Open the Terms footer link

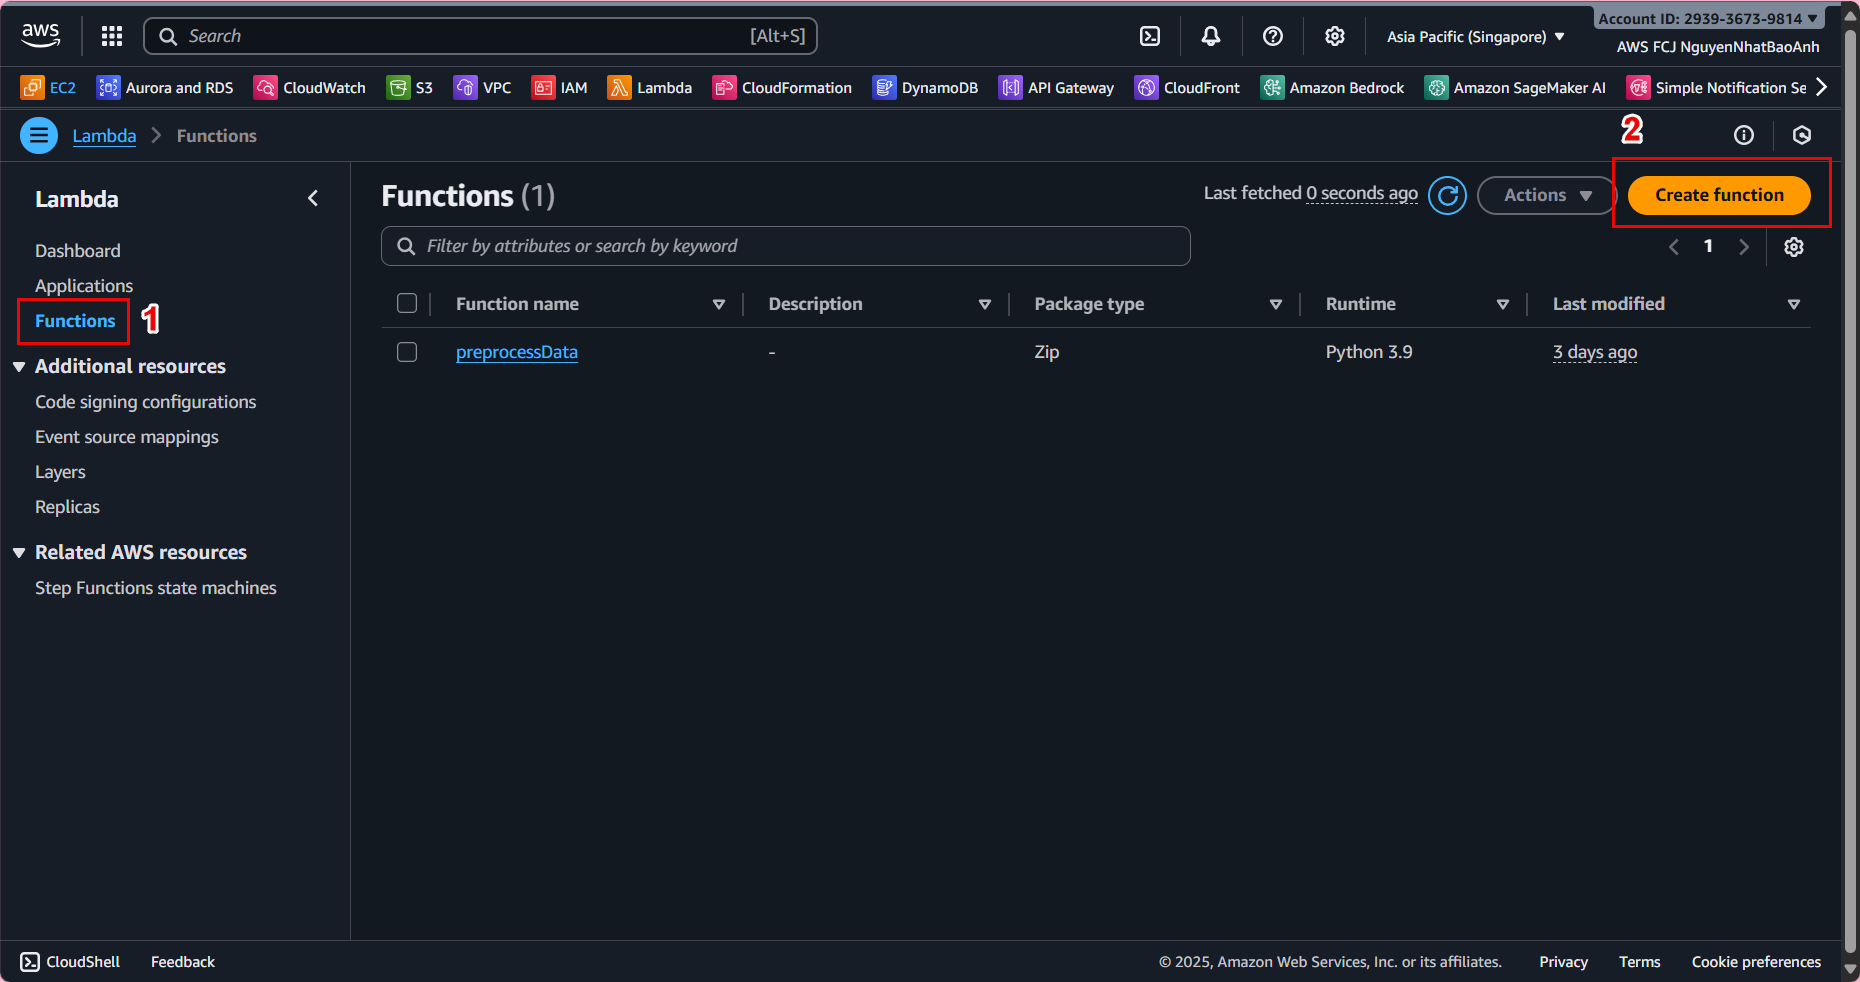coord(1640,962)
